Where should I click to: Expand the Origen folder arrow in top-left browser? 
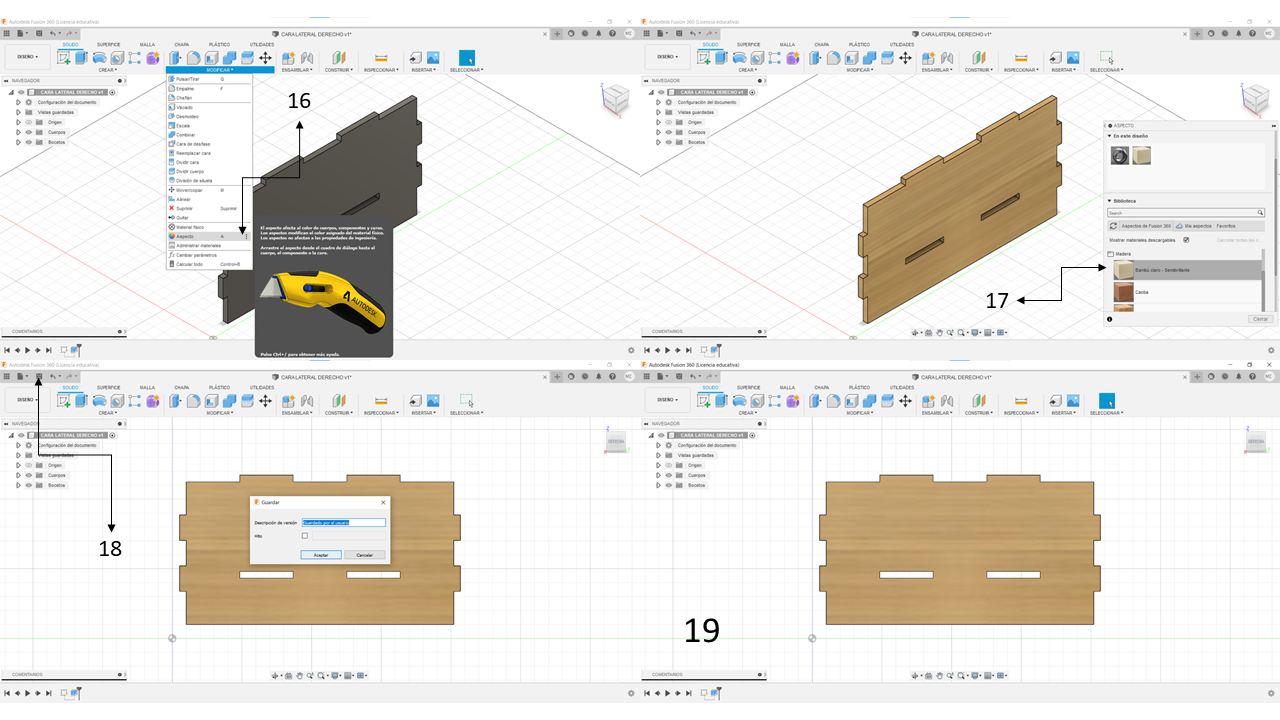[18, 122]
